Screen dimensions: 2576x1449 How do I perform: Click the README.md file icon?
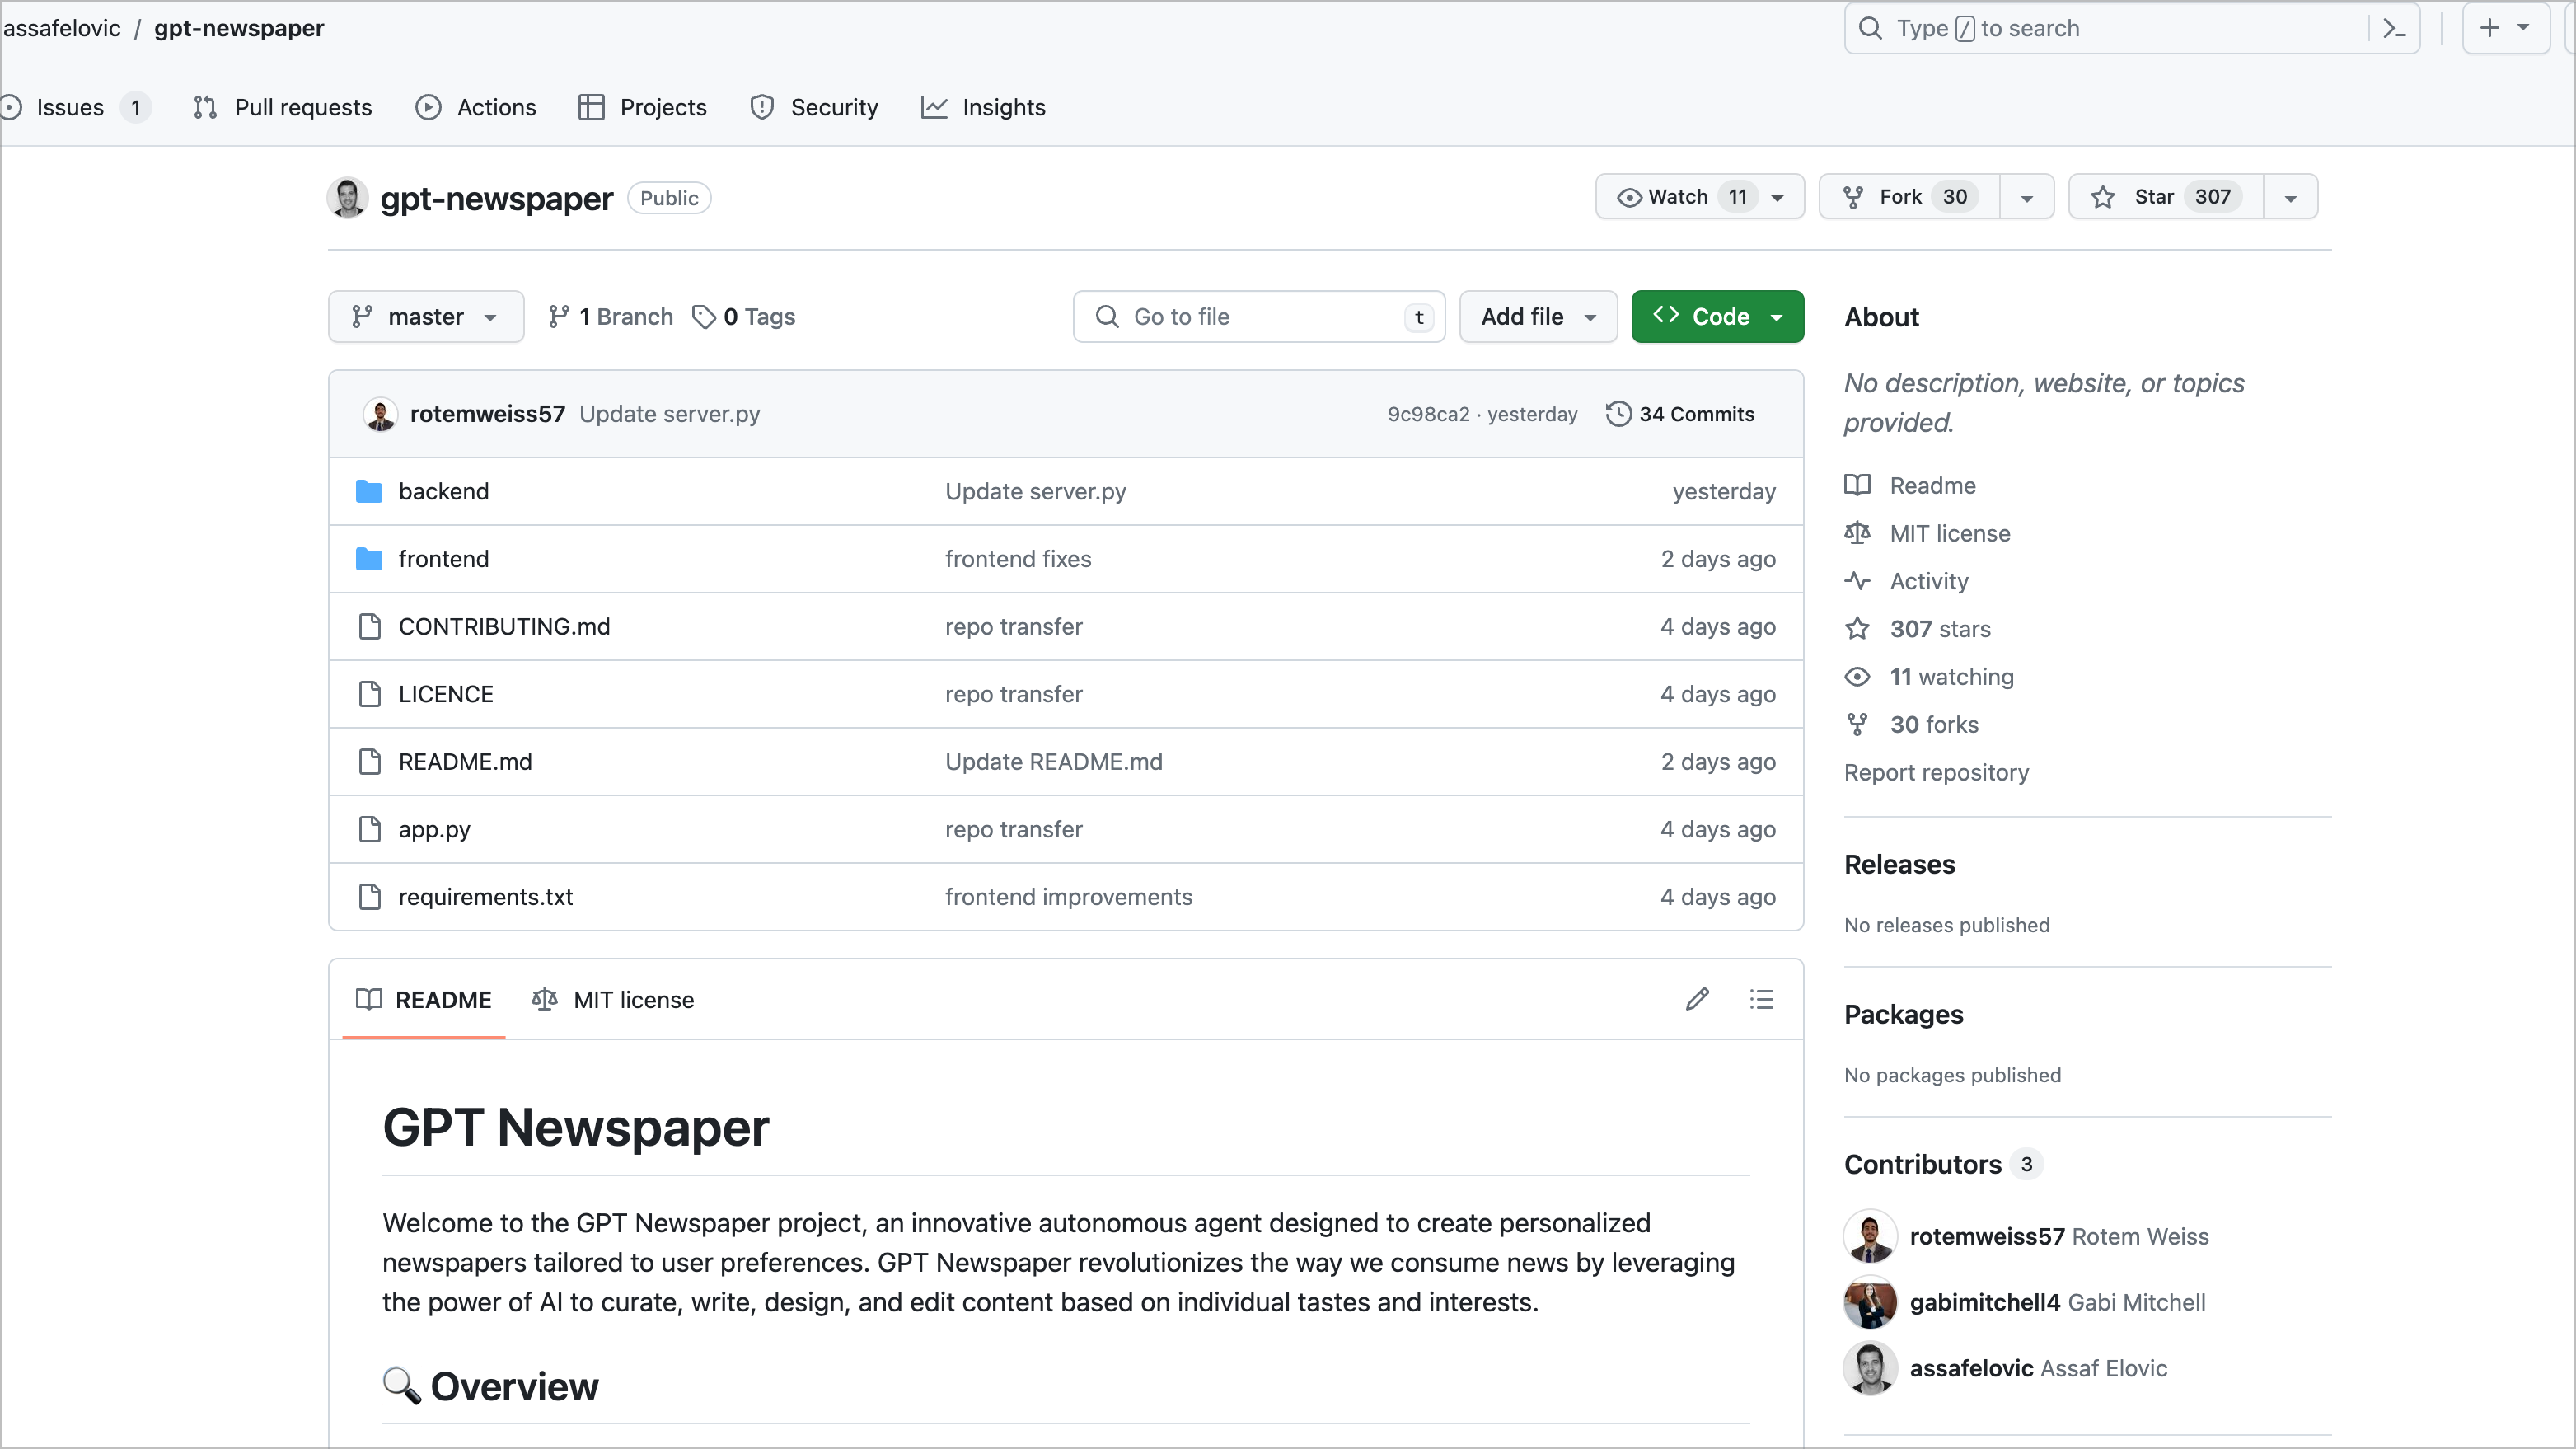click(x=369, y=762)
